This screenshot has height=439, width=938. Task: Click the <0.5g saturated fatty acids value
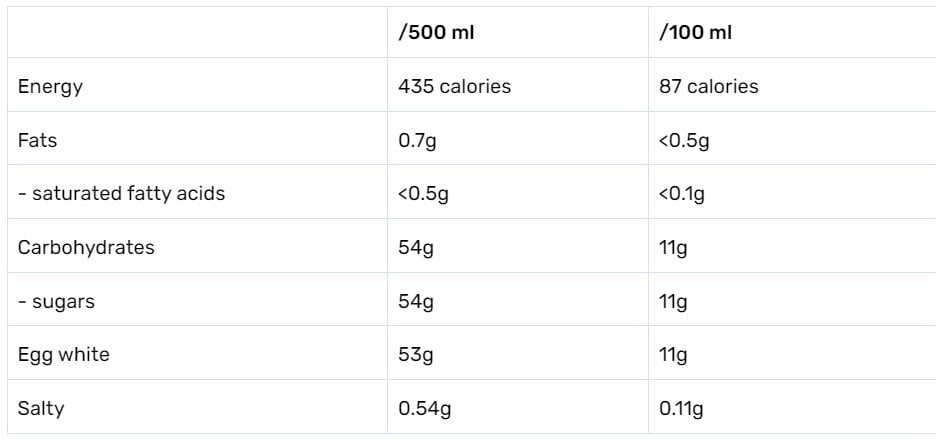tap(423, 194)
